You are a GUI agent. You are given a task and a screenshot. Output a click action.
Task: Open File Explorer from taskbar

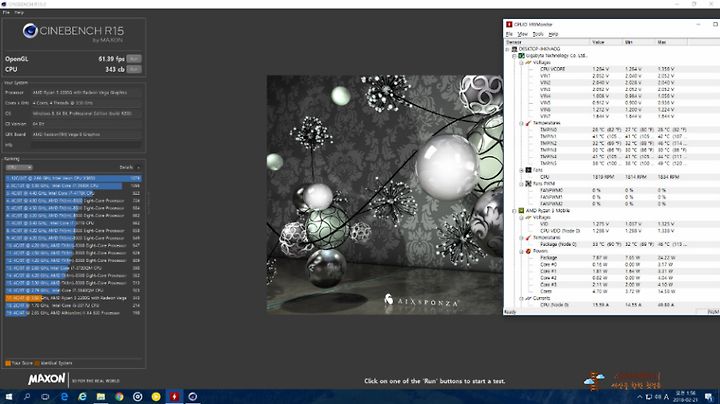tap(101, 397)
